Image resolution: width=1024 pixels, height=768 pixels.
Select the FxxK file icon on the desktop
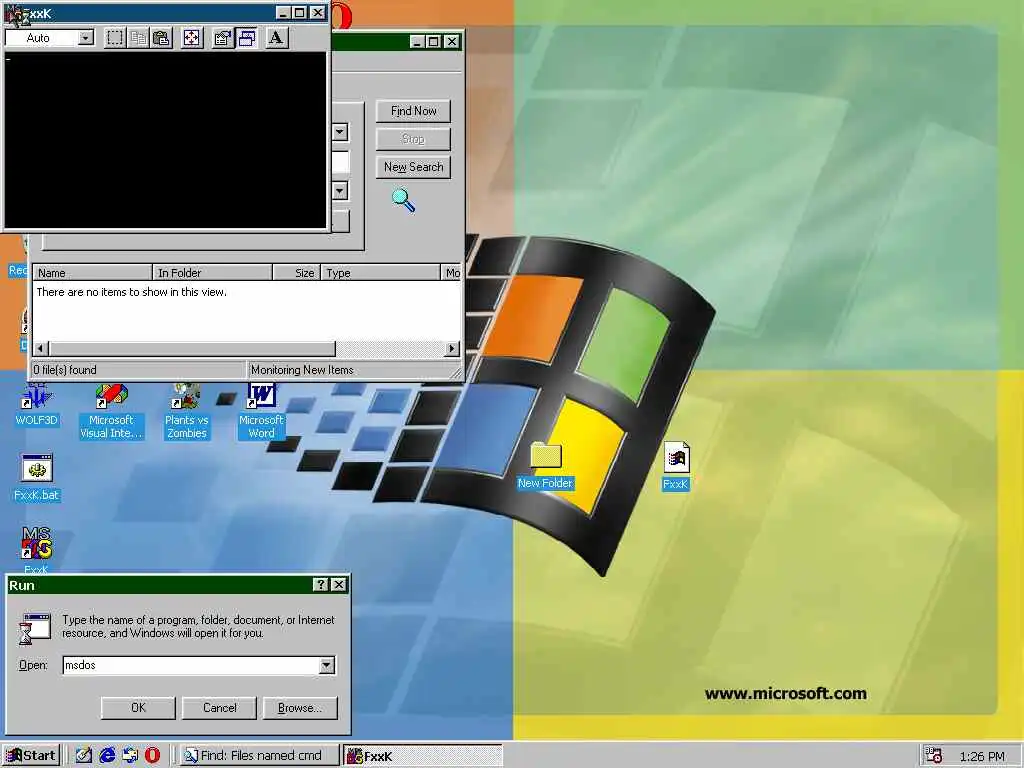click(x=676, y=466)
